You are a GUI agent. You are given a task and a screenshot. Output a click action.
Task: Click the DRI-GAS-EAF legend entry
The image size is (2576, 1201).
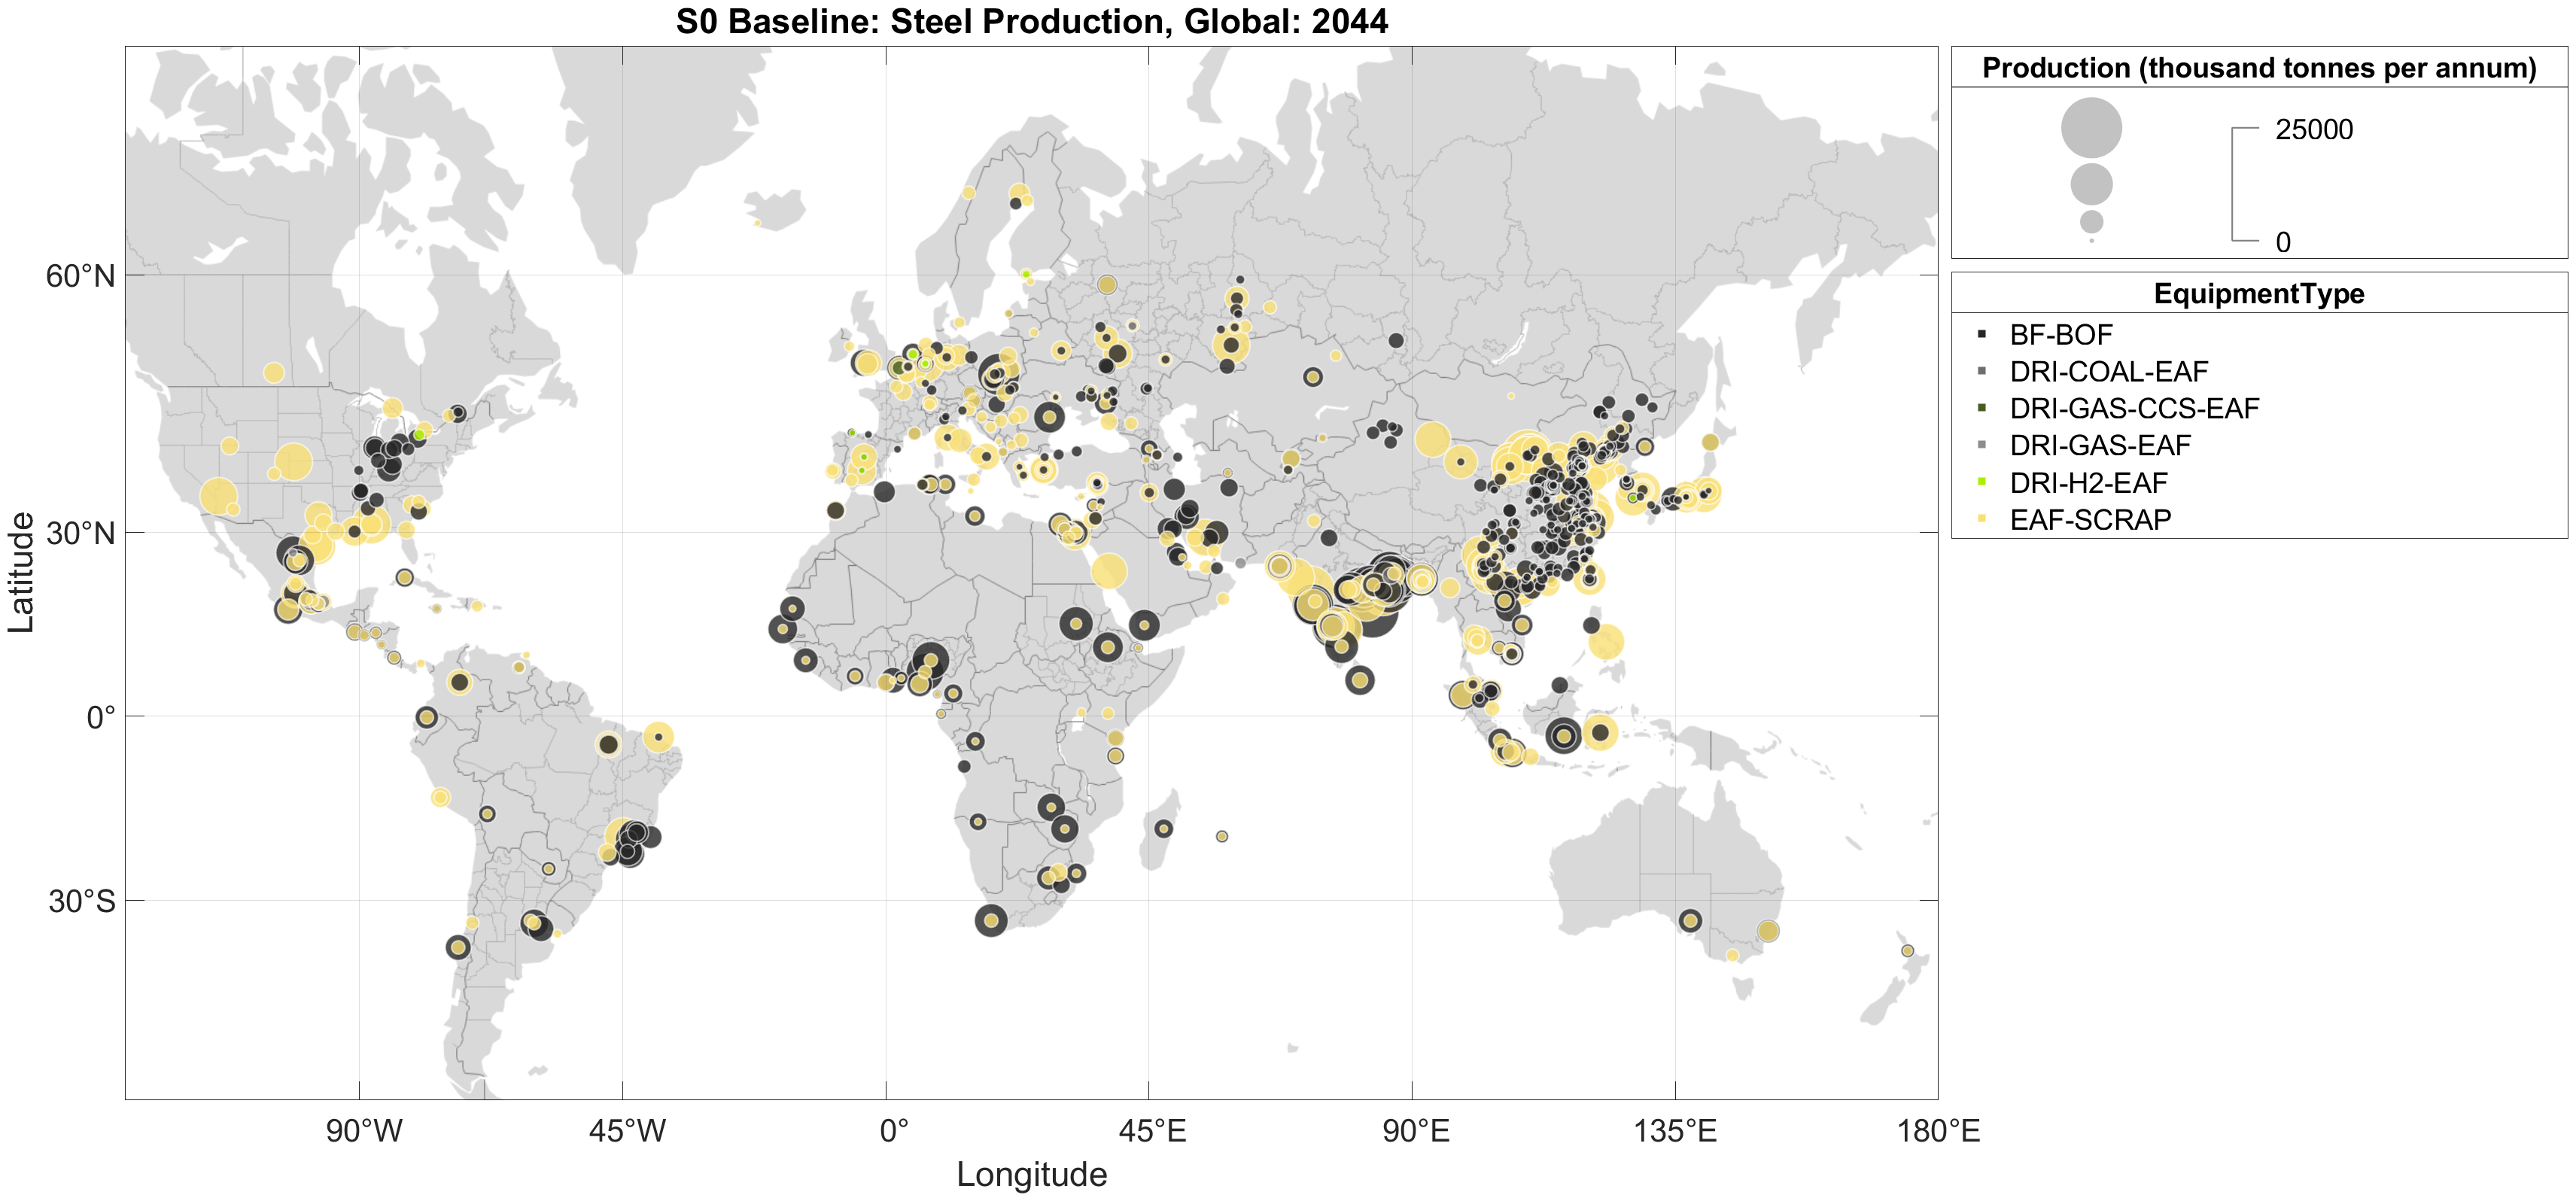pos(2099,445)
